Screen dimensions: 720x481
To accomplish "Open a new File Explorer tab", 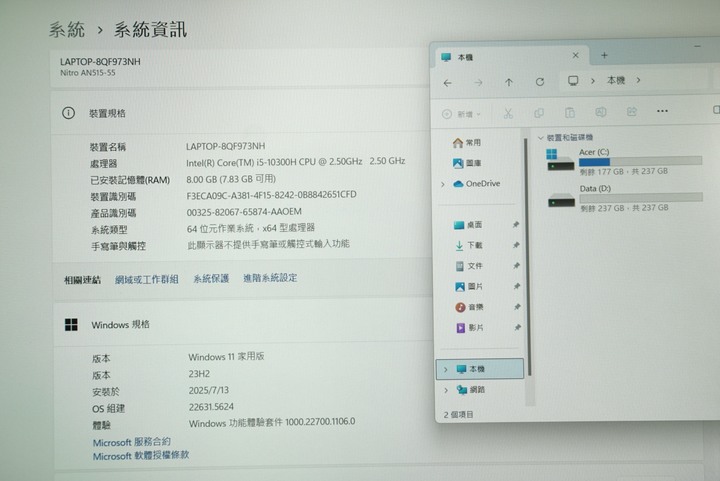I will (604, 56).
